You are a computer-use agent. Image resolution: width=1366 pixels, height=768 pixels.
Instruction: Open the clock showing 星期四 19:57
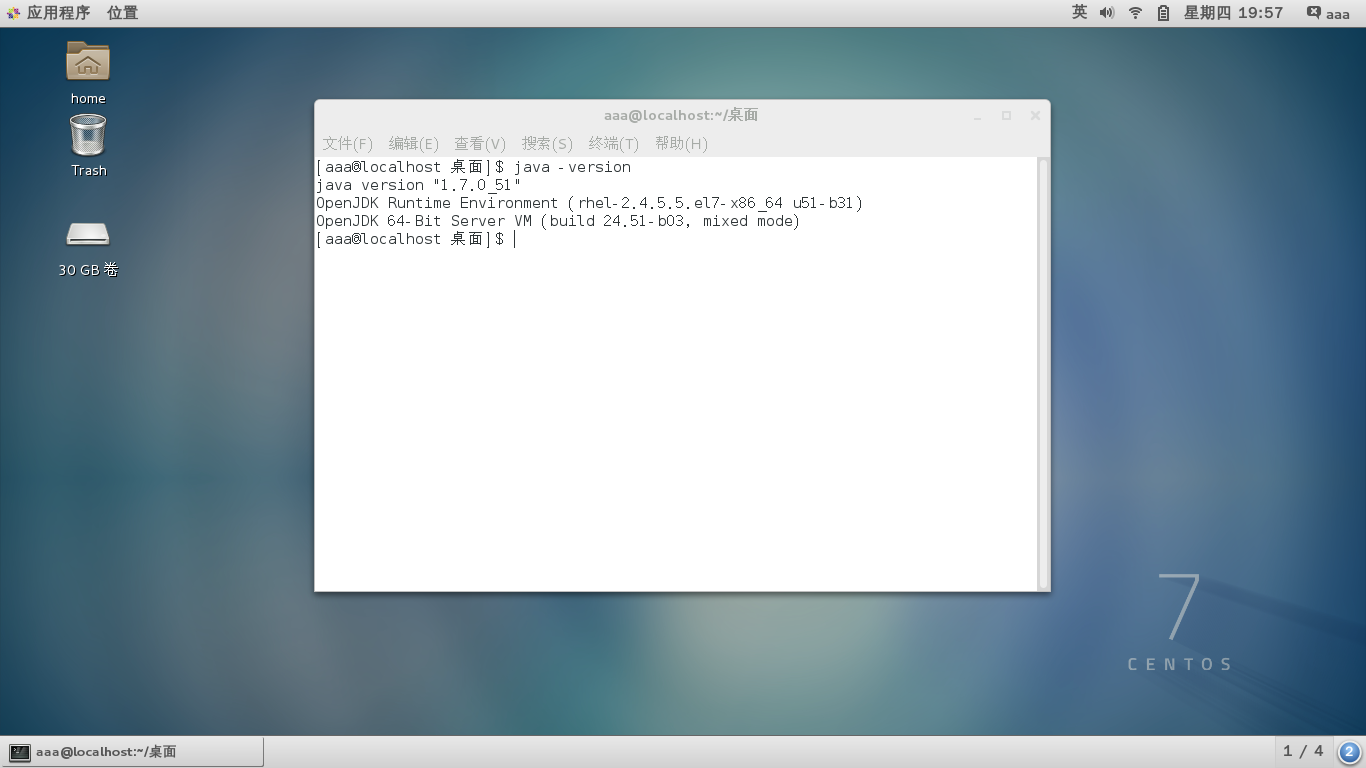pyautogui.click(x=1233, y=13)
